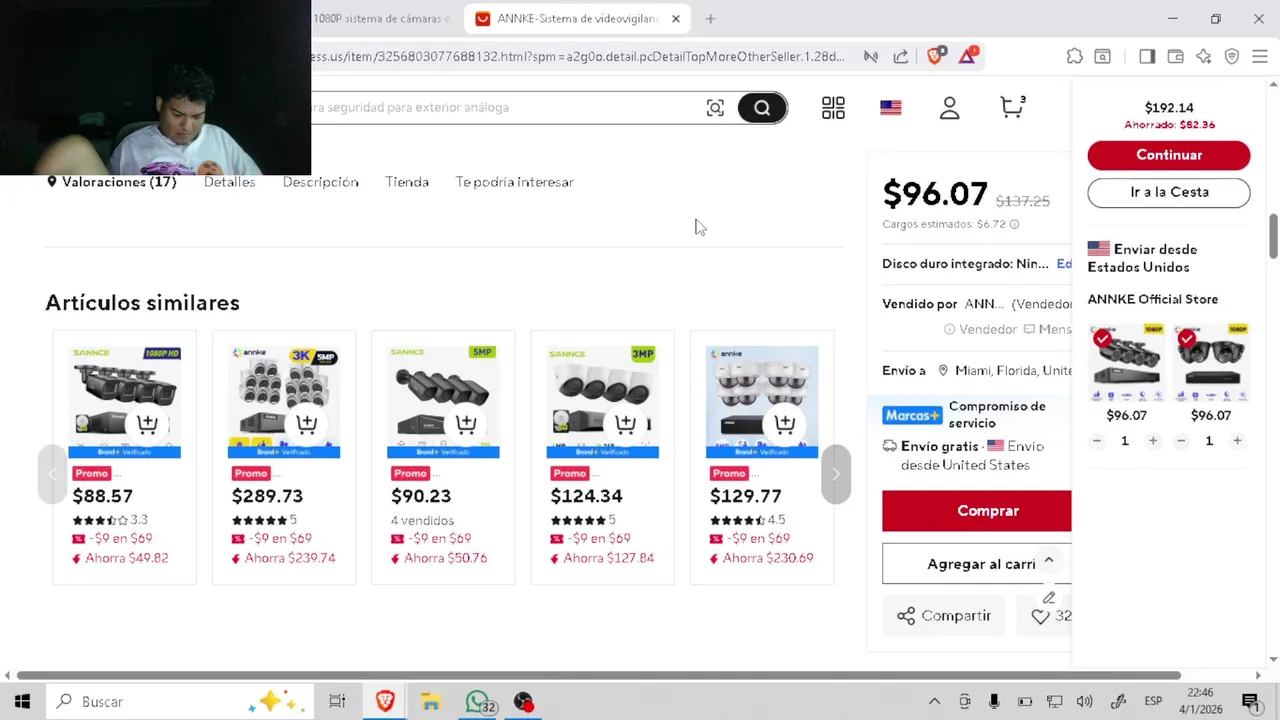Show next similar articles with right arrow
Image resolution: width=1280 pixels, height=720 pixels.
tap(836, 474)
